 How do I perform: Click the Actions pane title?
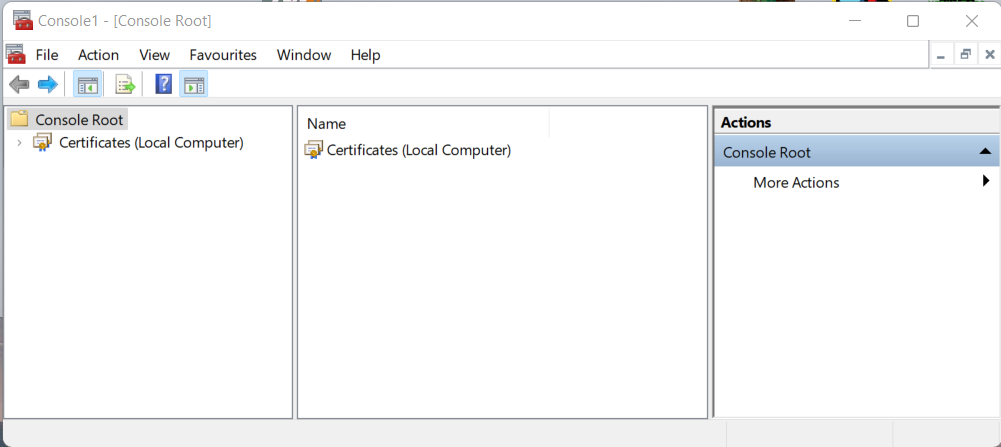pyautogui.click(x=746, y=122)
